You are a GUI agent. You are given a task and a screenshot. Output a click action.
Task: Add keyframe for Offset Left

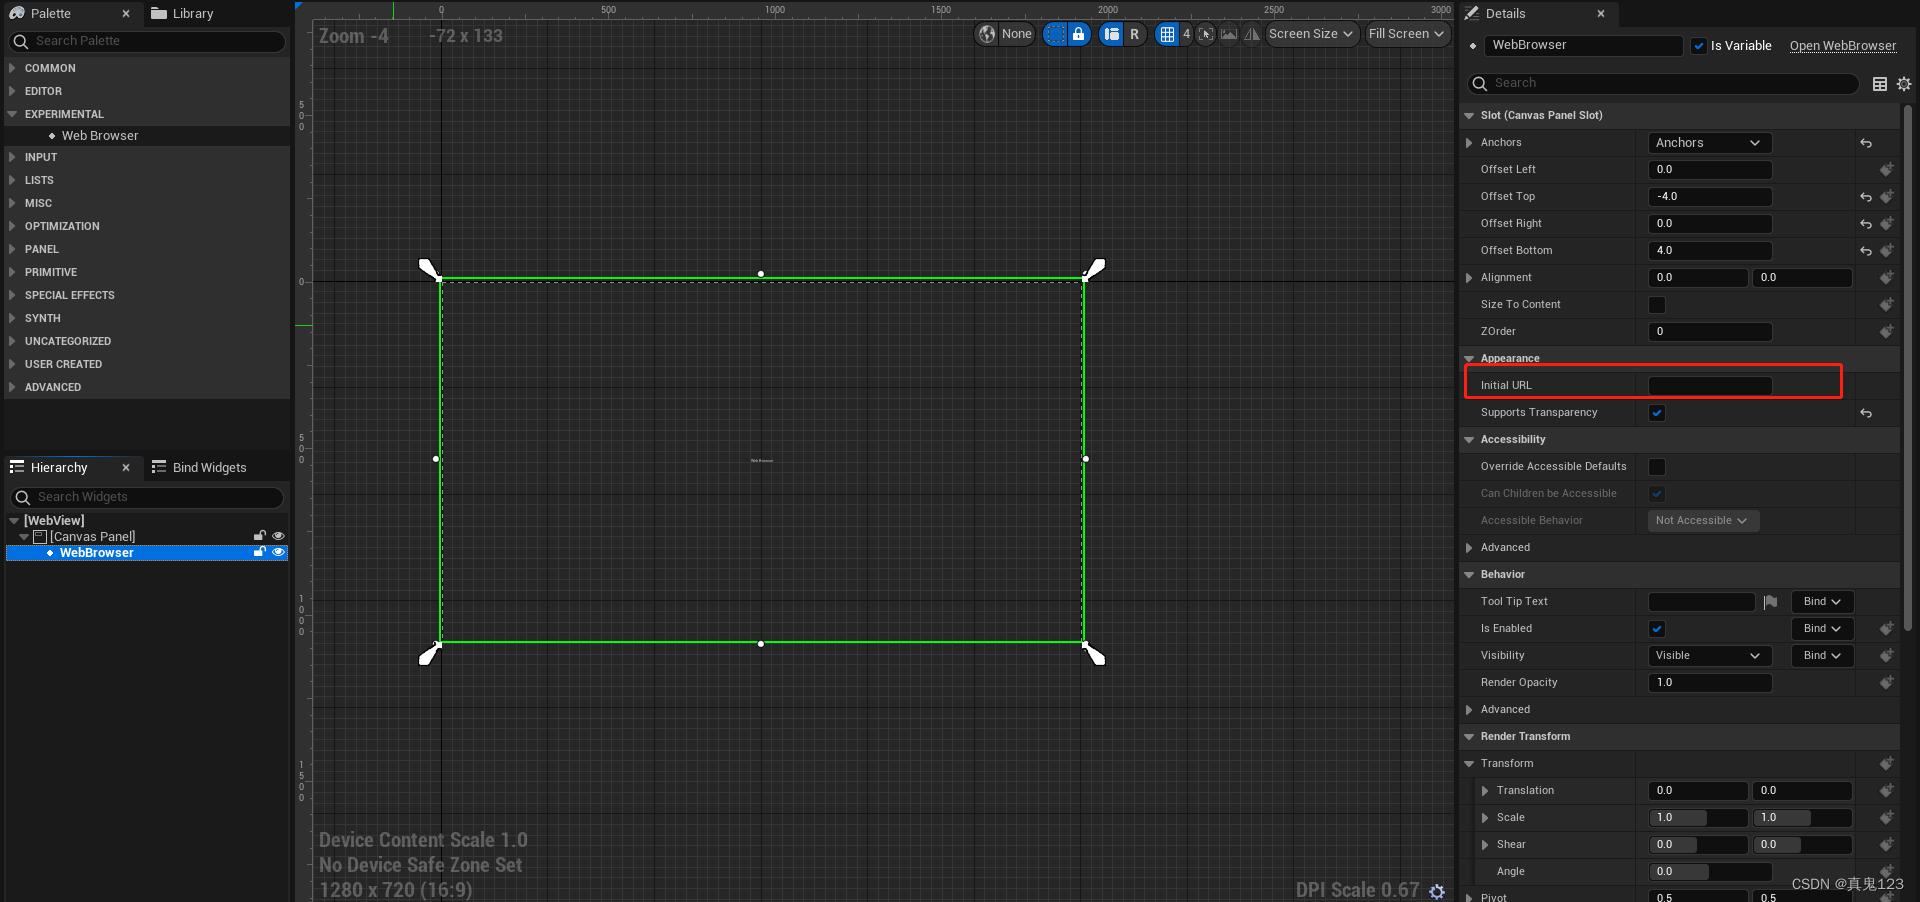(x=1887, y=170)
